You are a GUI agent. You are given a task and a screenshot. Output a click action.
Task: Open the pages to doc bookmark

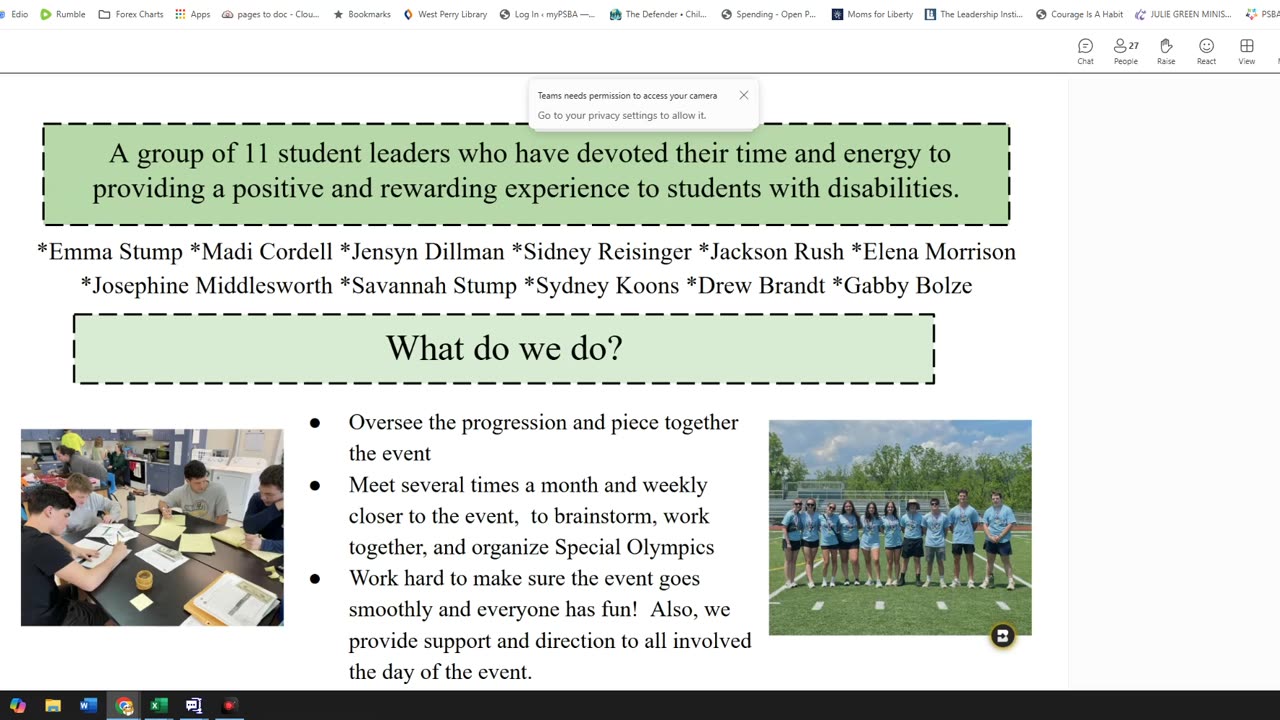click(x=270, y=14)
